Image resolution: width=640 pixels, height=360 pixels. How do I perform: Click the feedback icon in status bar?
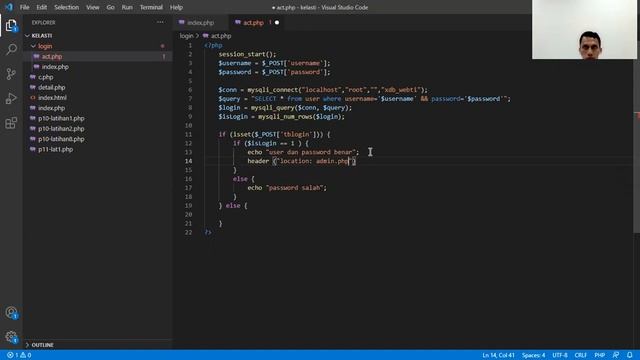pyautogui.click(x=616, y=355)
